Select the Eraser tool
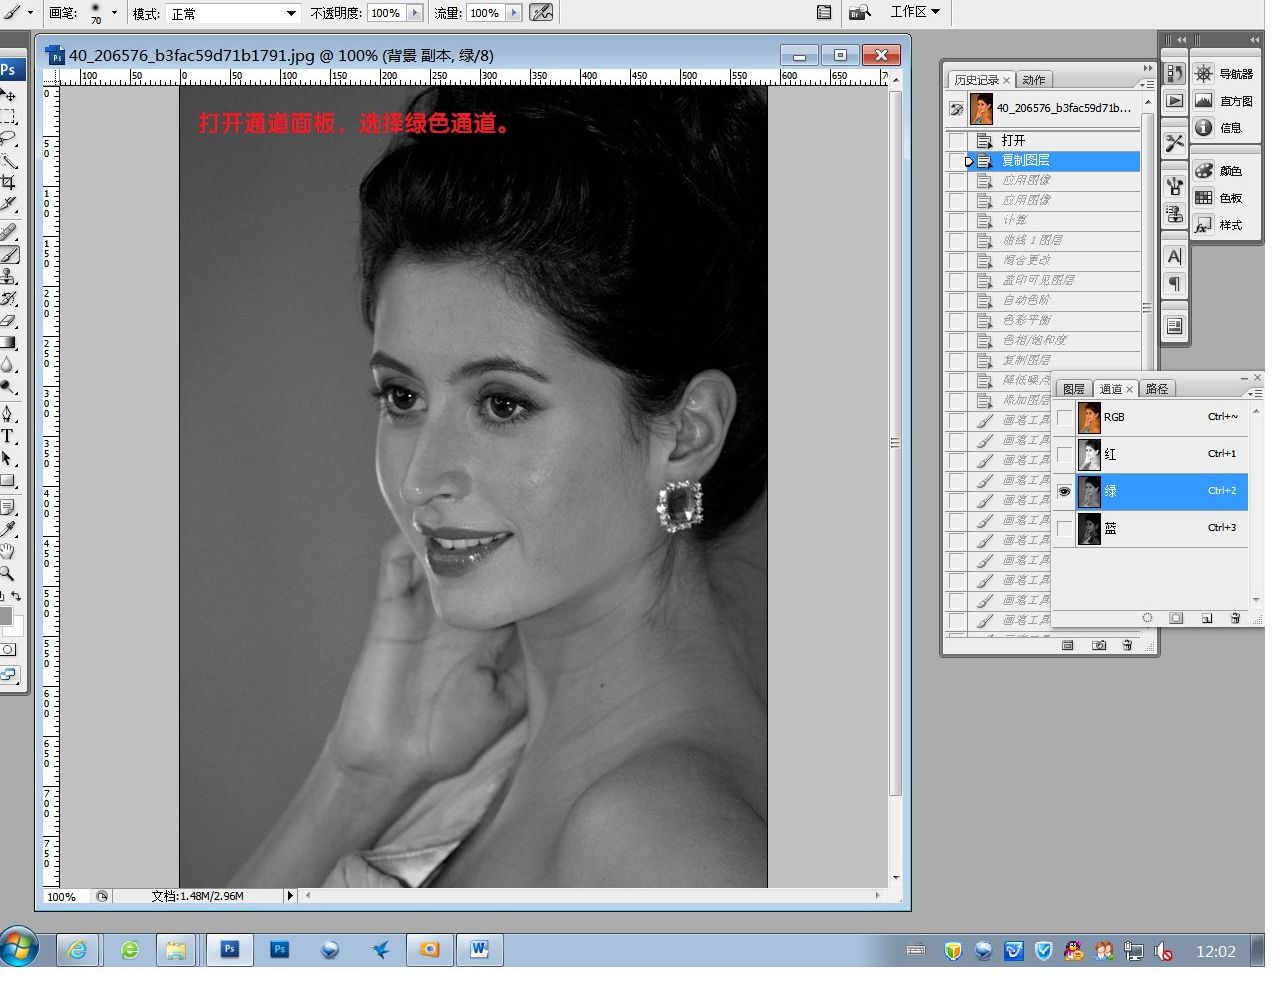This screenshot has height=988, width=1280. point(9,320)
